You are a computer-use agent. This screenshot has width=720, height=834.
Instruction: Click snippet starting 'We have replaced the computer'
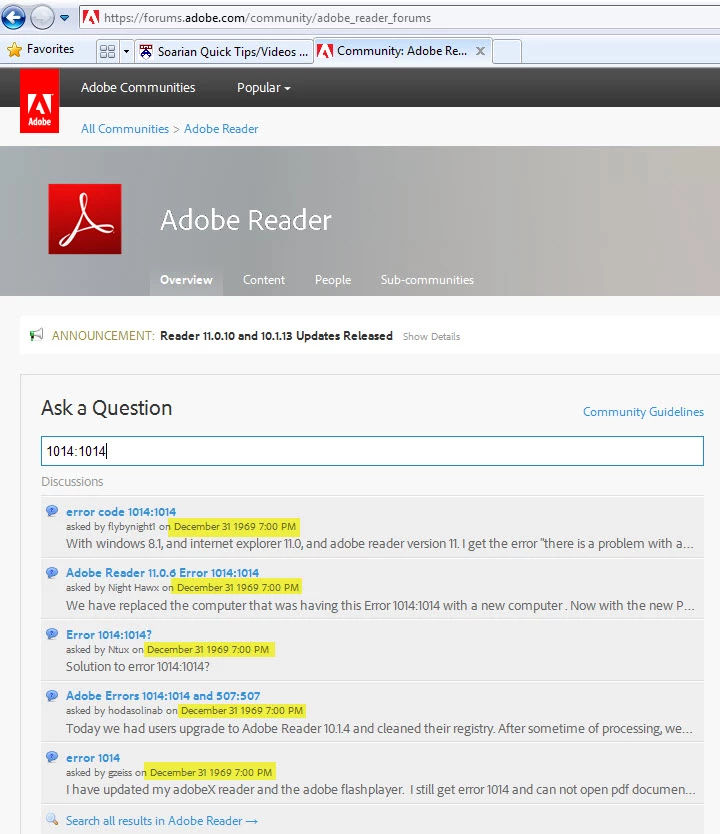pyautogui.click(x=380, y=605)
